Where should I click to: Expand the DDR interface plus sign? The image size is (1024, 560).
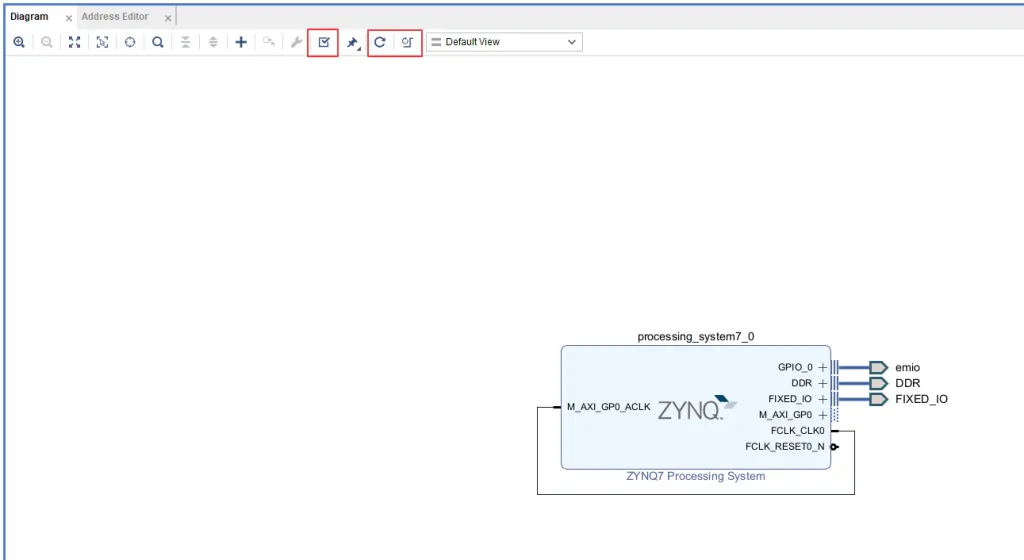point(823,383)
